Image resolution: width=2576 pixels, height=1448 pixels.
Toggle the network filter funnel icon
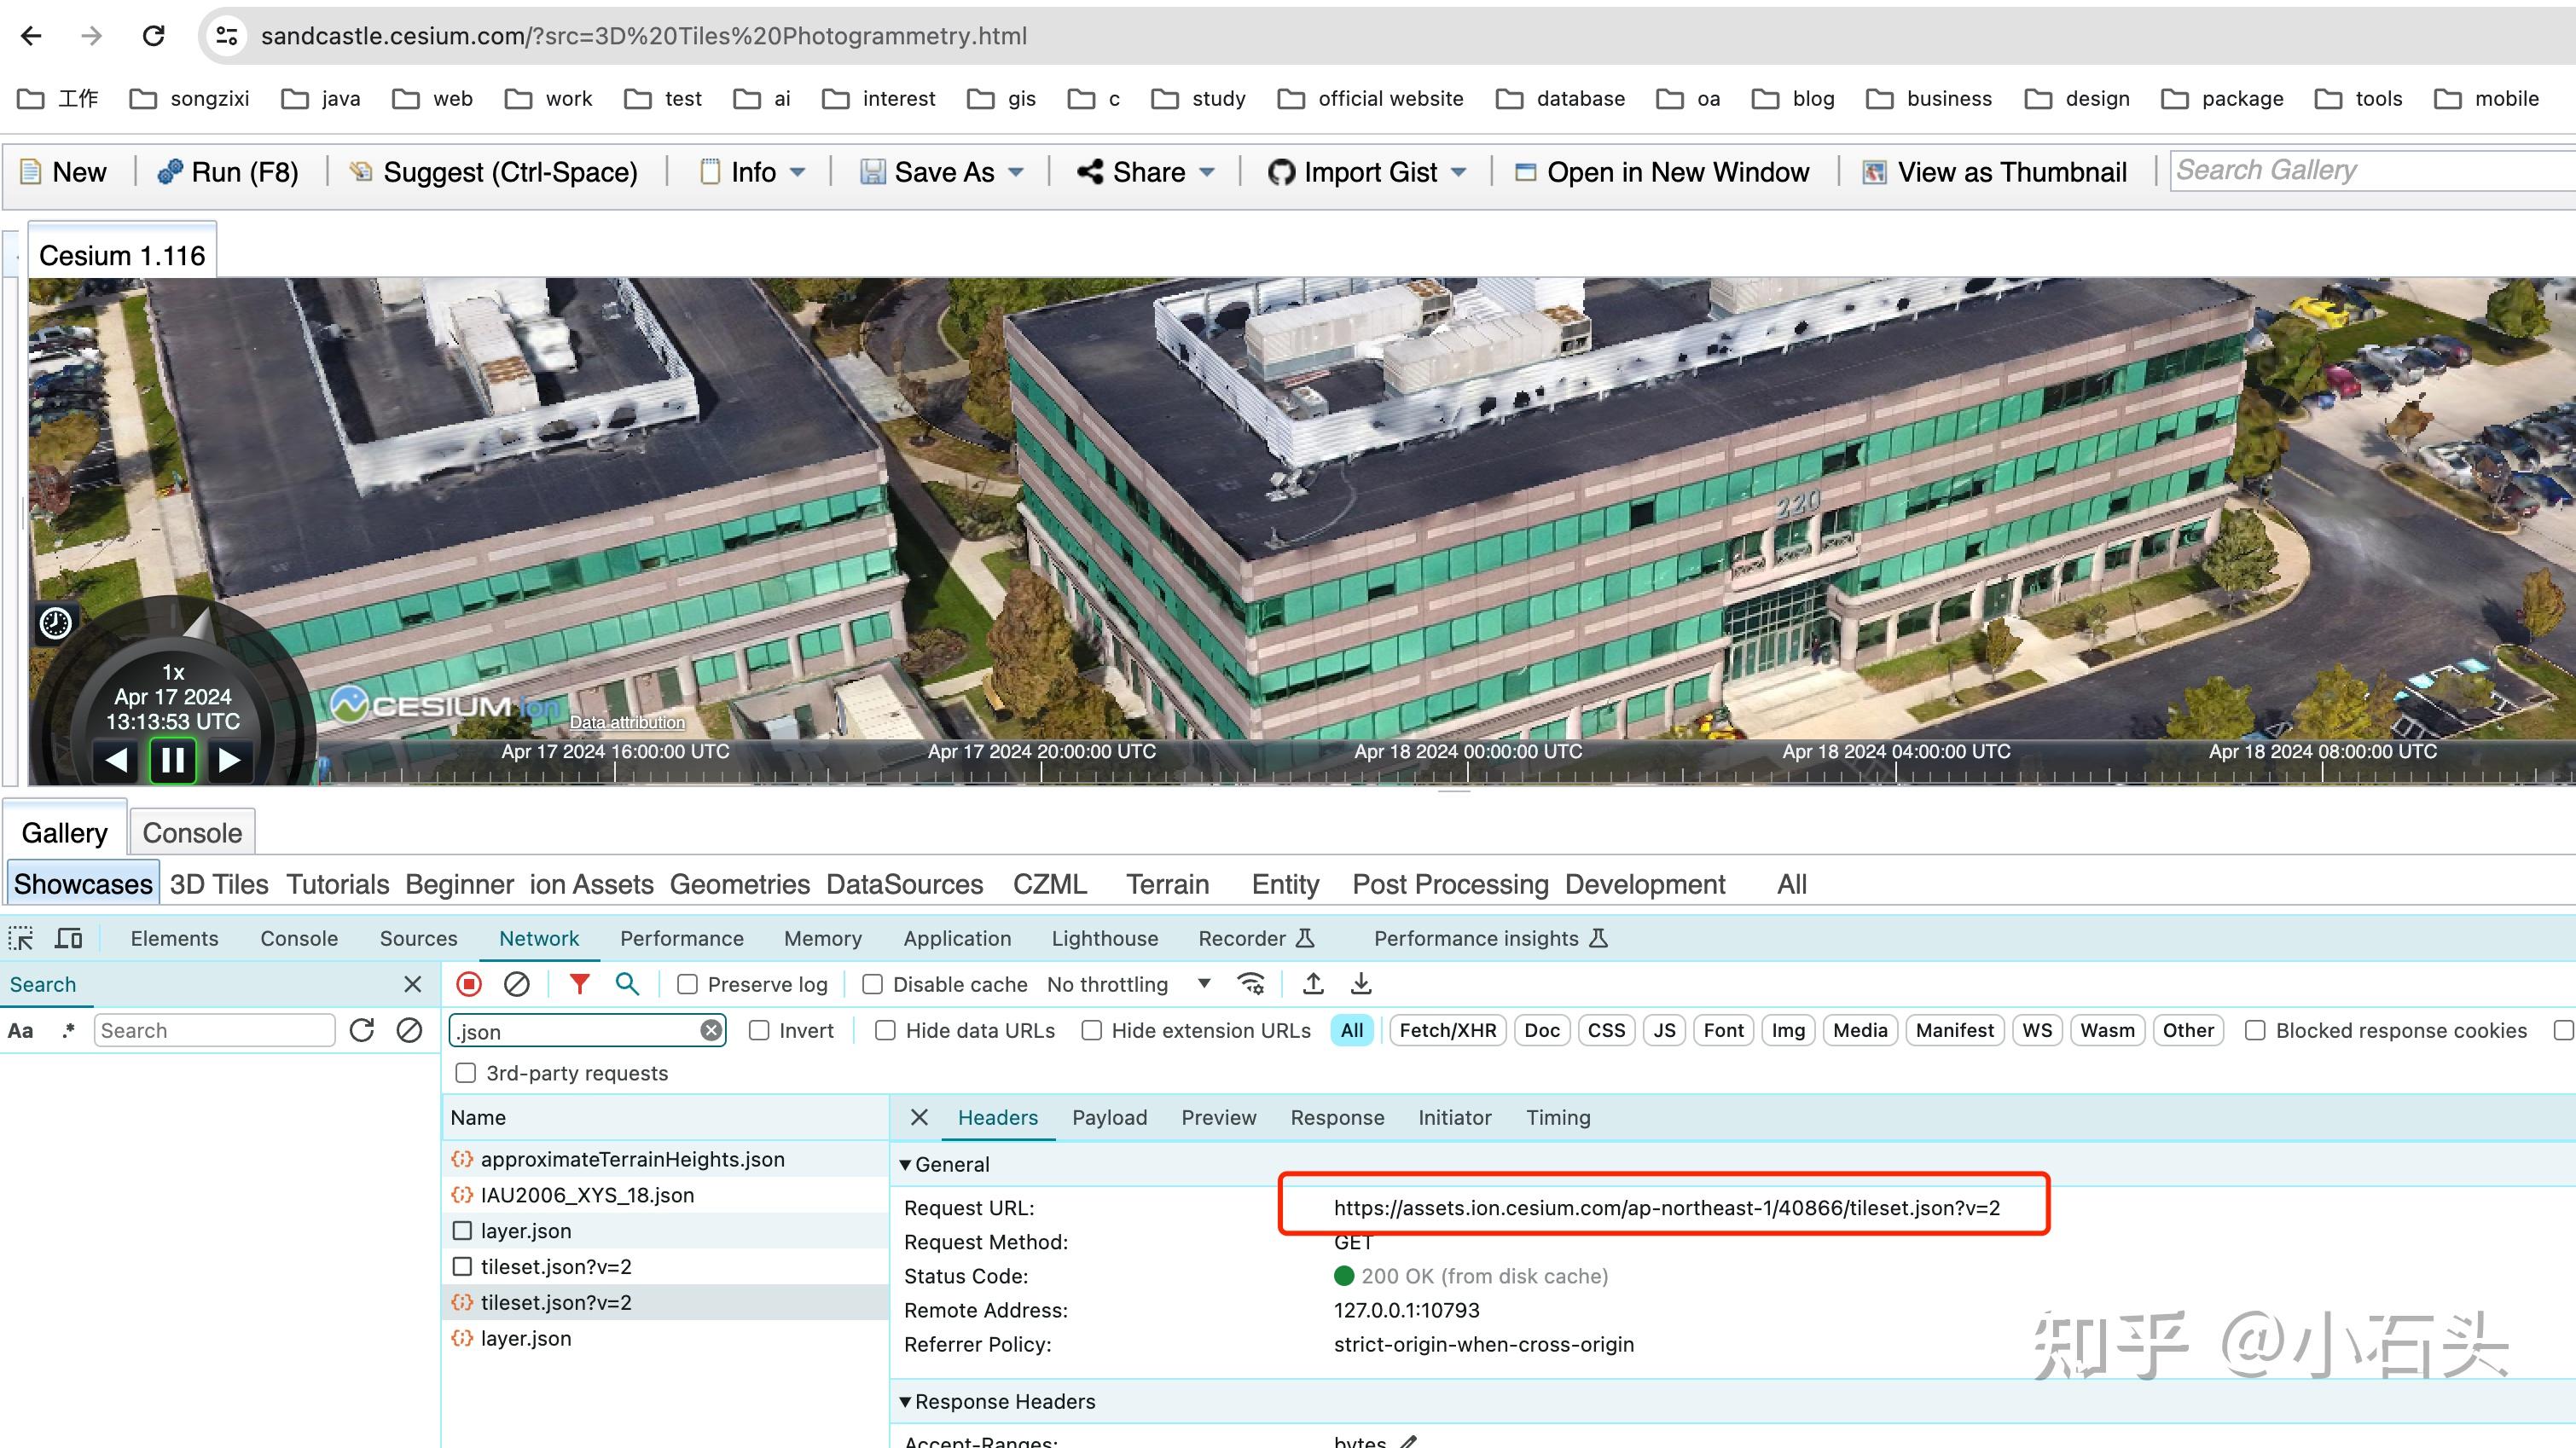tap(579, 984)
